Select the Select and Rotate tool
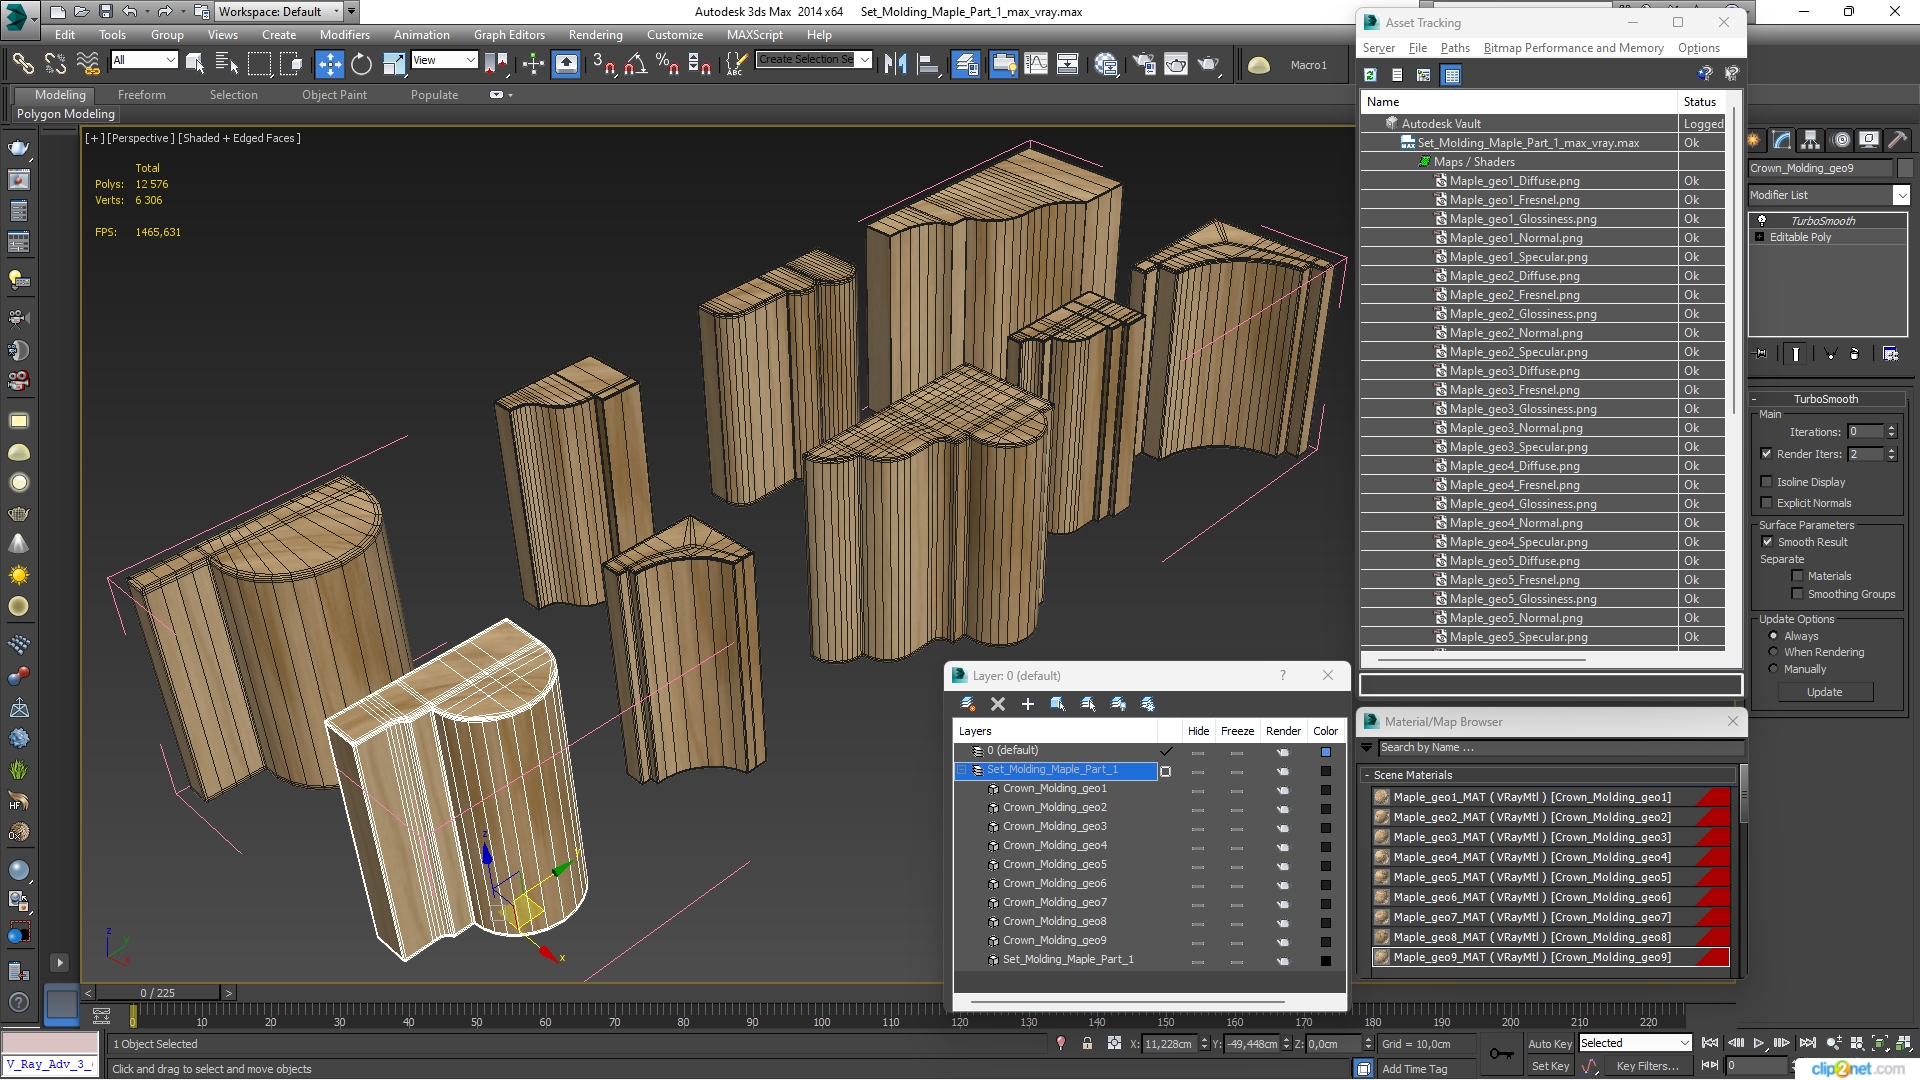The width and height of the screenshot is (1920, 1080). point(361,65)
